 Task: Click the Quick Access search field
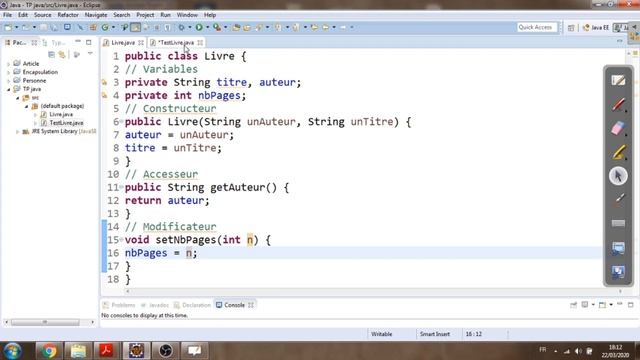(536, 27)
